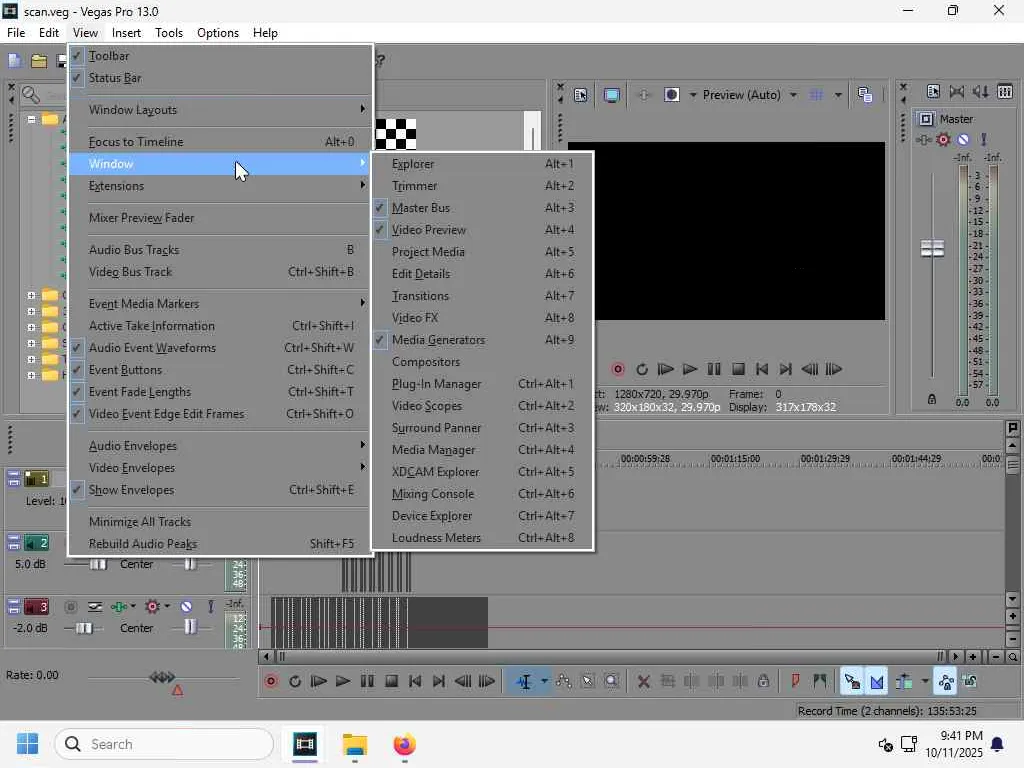
Task: Toggle Show Envelopes option
Action: 221,490
